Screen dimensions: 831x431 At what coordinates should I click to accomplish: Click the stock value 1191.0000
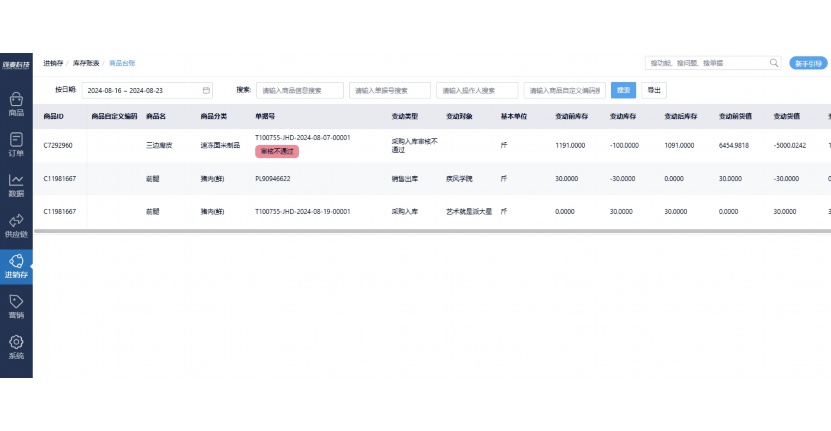(x=570, y=145)
